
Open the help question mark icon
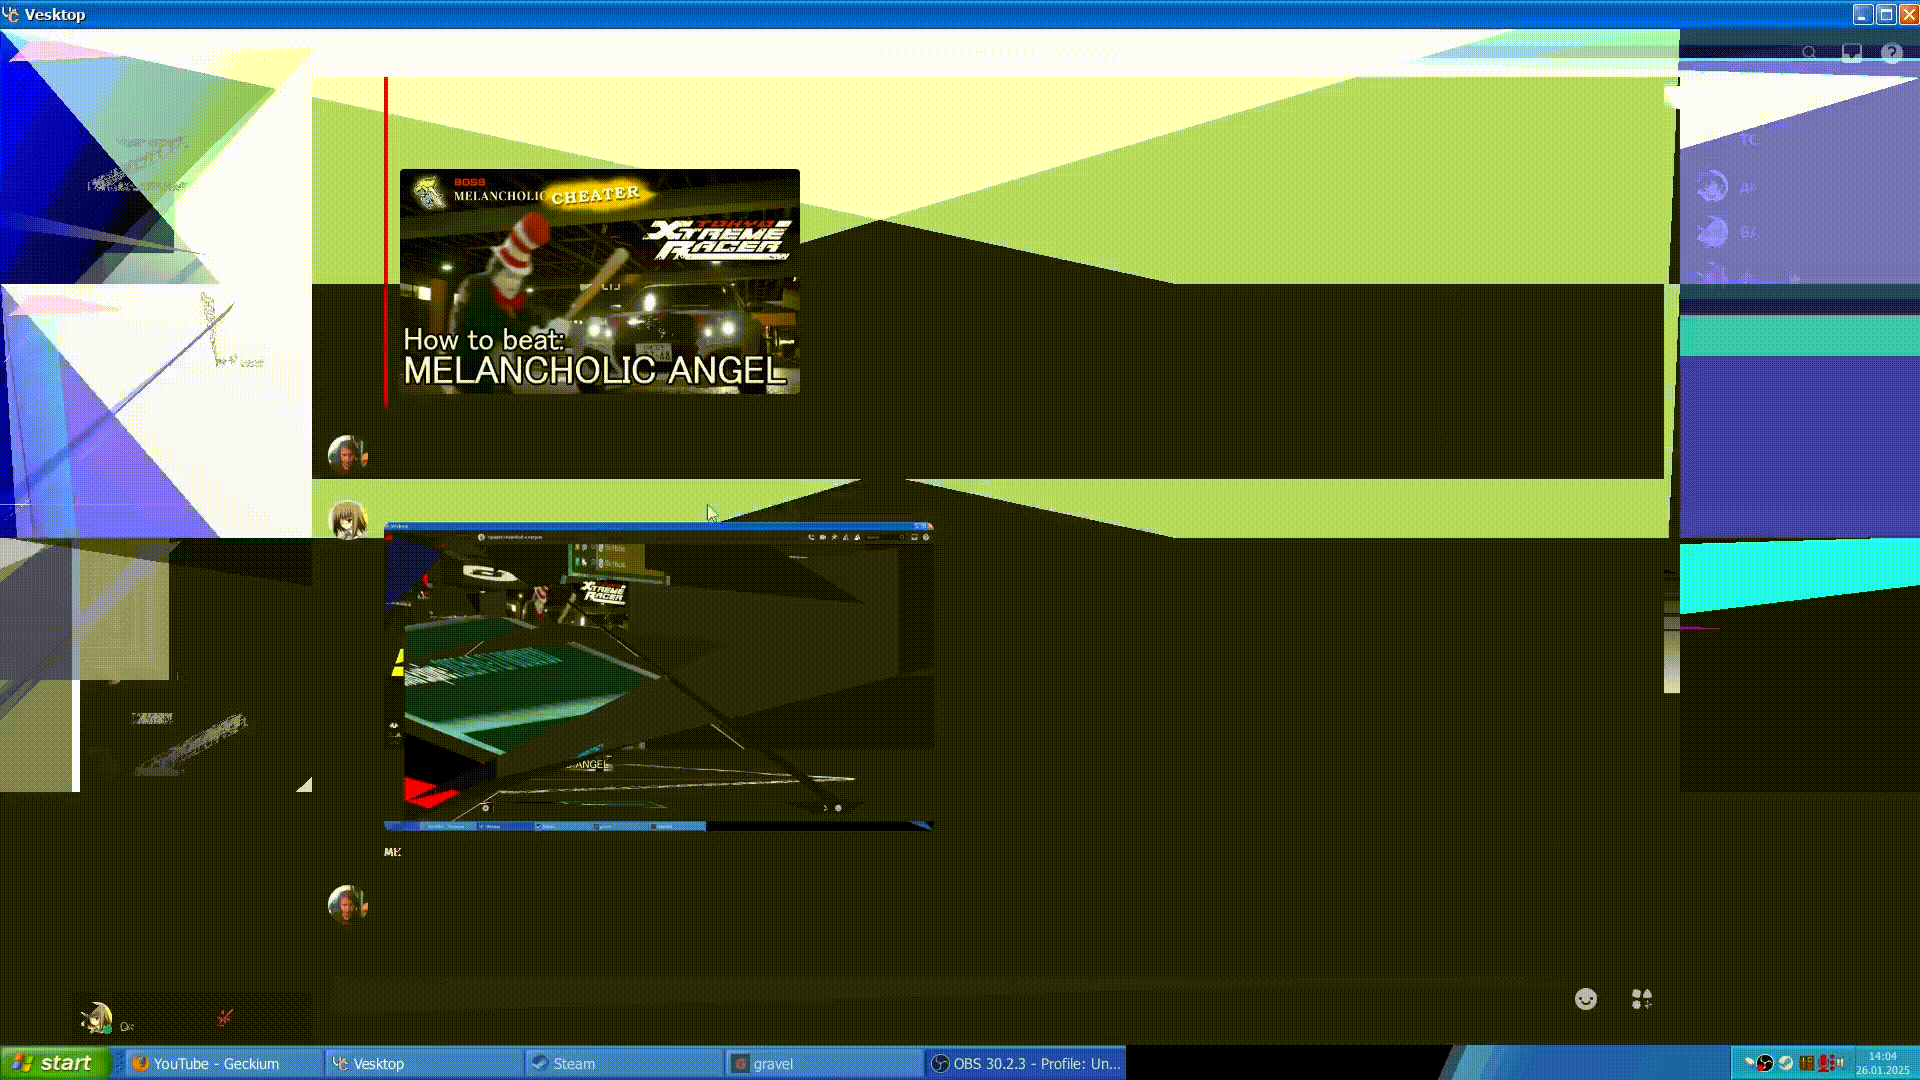click(1891, 53)
